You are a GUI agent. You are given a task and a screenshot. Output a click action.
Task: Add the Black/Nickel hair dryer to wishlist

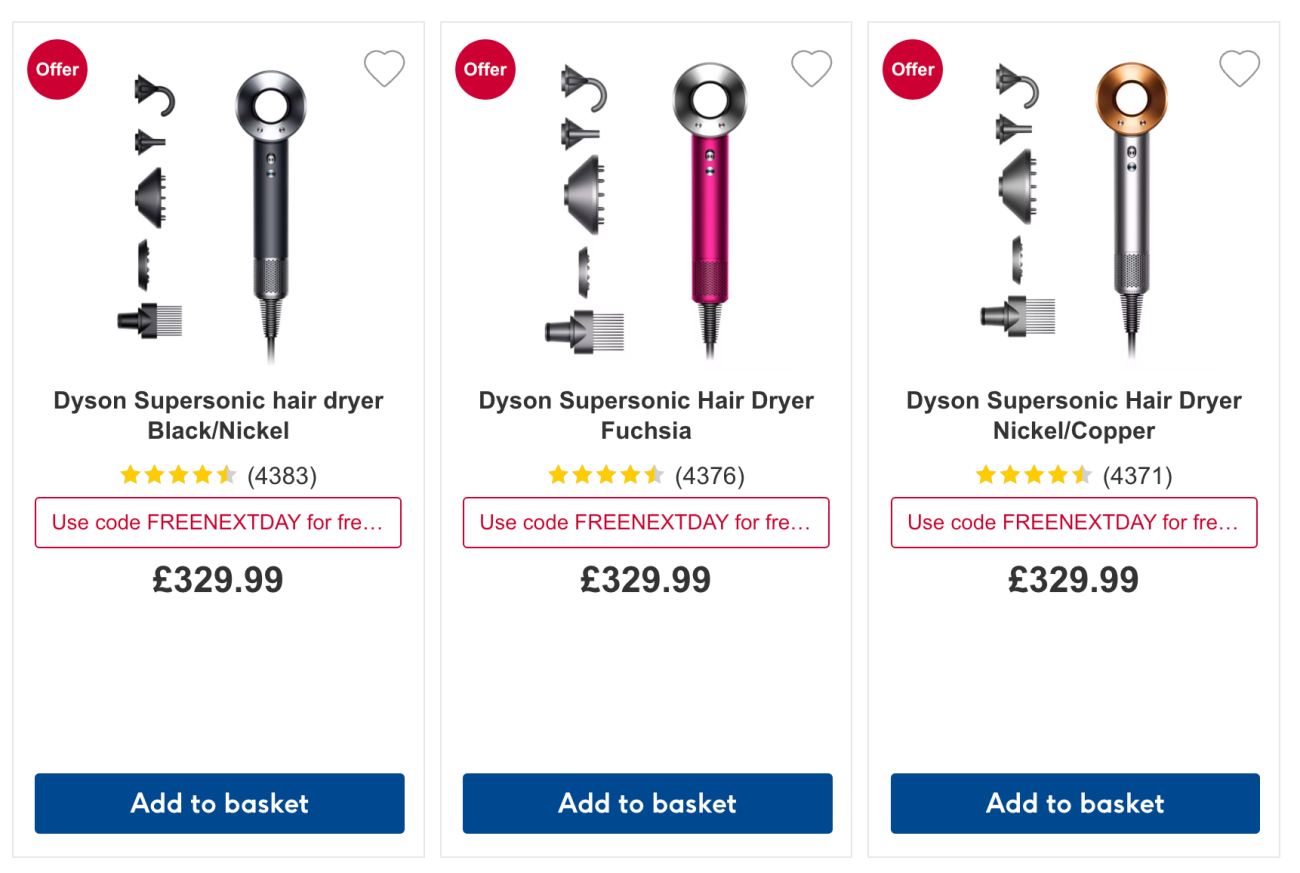pyautogui.click(x=384, y=68)
